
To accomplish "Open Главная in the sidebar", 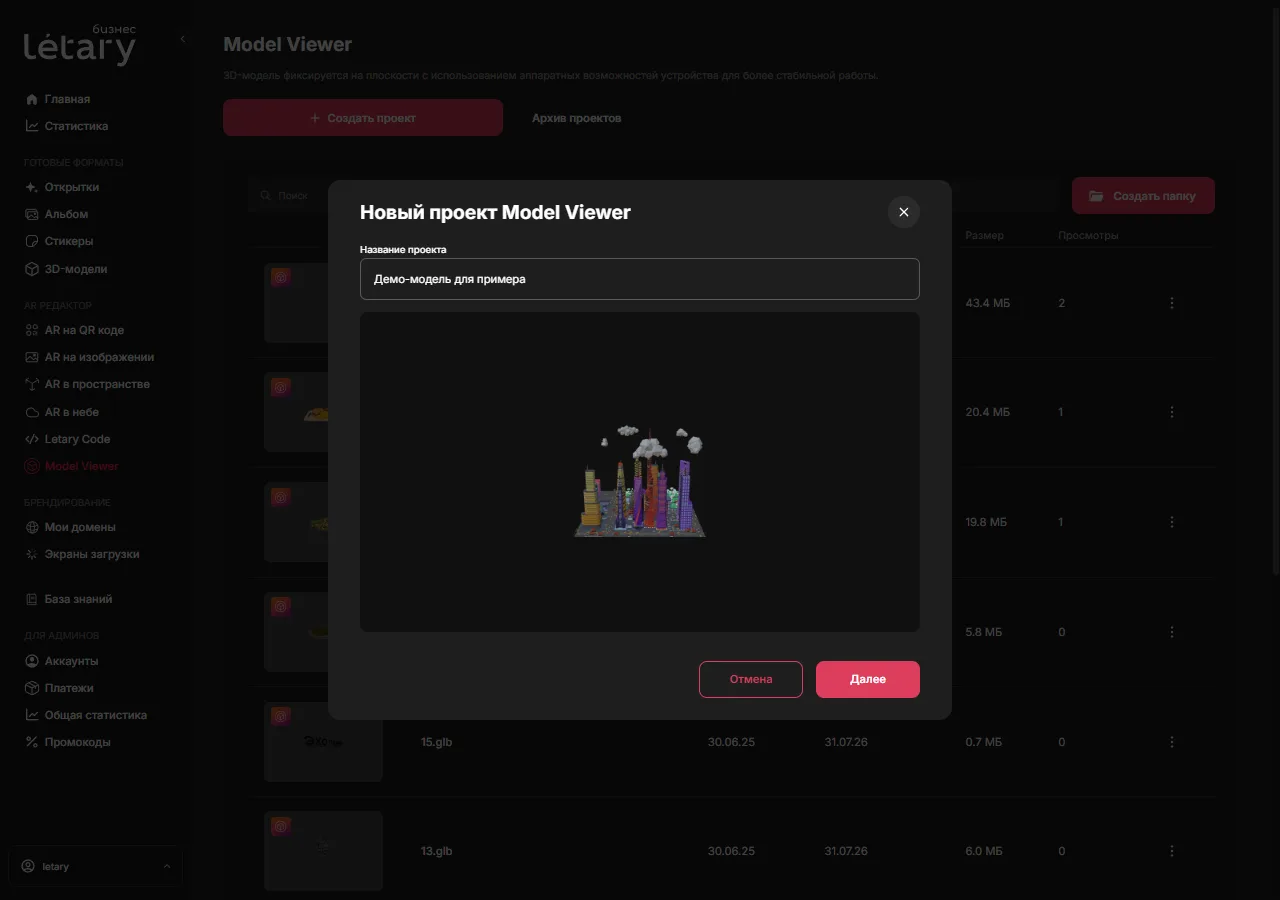I will pyautogui.click(x=67, y=99).
